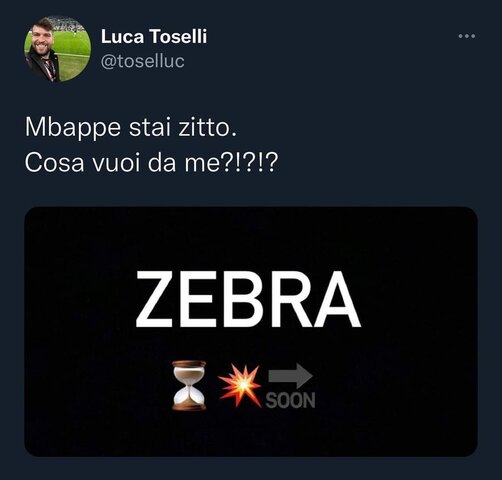Click the large ZEBRA headline text
Viewport: 502px width, 480px height.
click(x=248, y=299)
